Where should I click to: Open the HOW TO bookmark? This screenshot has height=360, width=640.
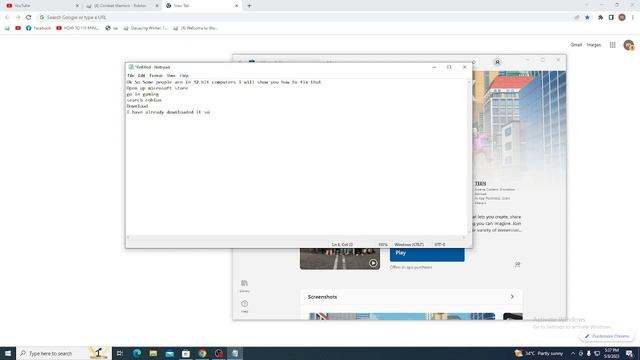point(78,28)
